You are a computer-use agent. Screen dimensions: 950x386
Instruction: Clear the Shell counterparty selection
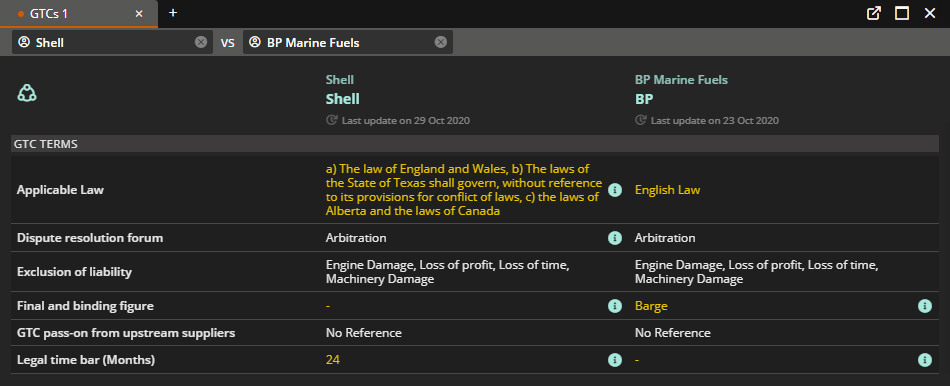point(201,42)
